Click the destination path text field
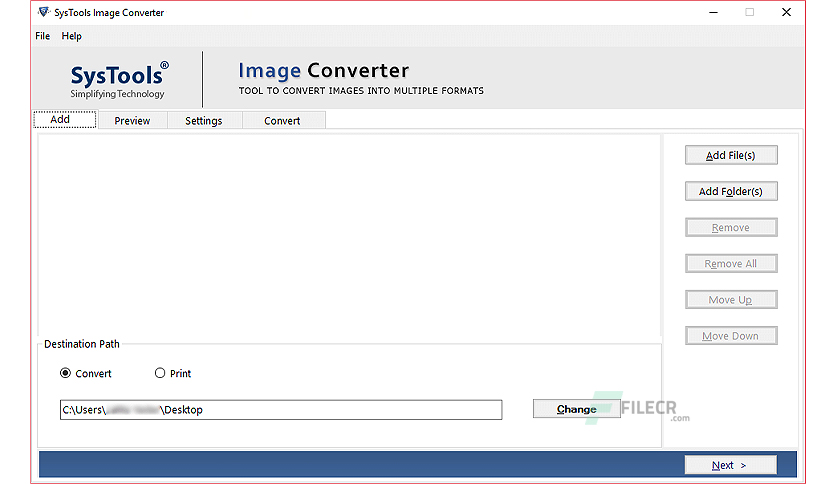The width and height of the screenshot is (836, 484). tap(281, 410)
